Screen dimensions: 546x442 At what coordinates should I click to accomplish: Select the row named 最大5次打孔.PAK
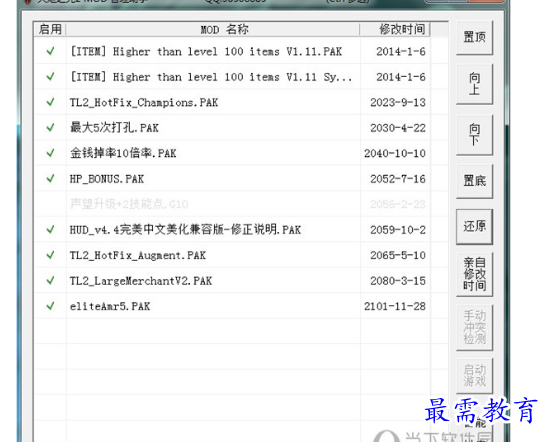coord(114,128)
